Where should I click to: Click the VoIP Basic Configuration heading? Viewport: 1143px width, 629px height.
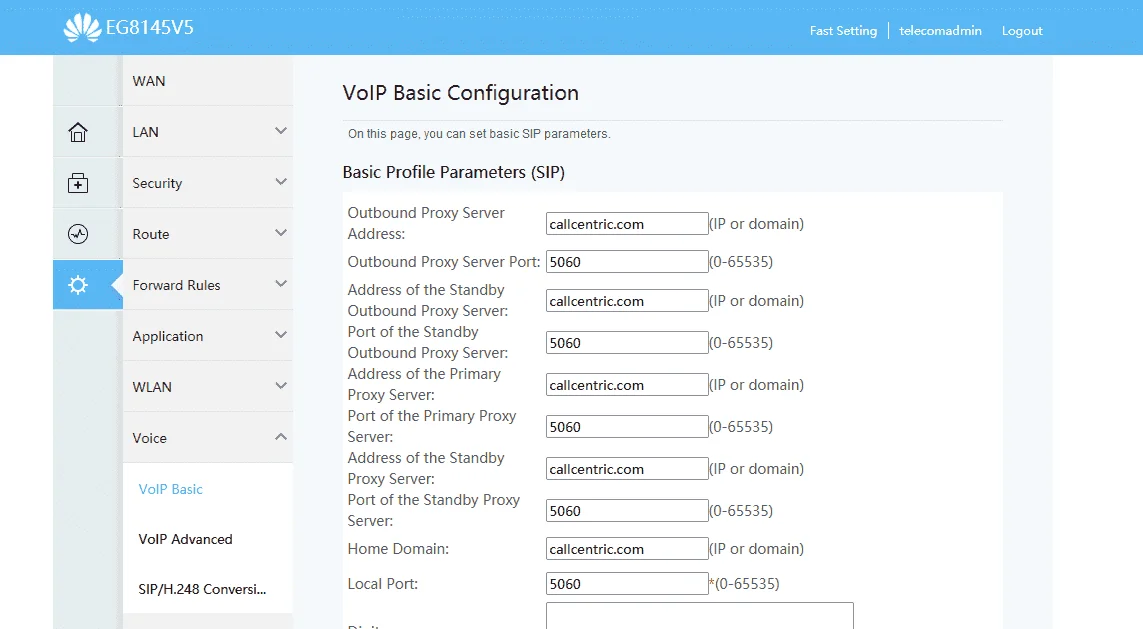[x=461, y=93]
